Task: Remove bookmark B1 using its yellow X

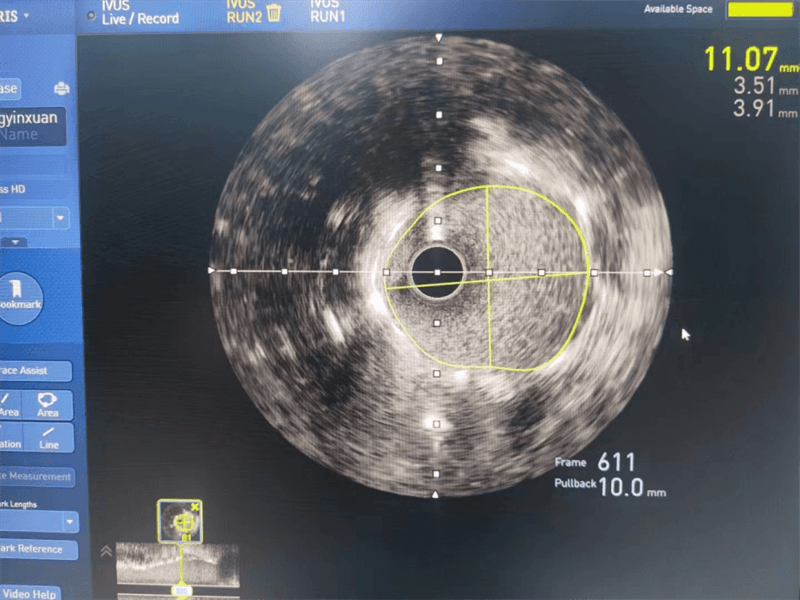Action: click(196, 507)
